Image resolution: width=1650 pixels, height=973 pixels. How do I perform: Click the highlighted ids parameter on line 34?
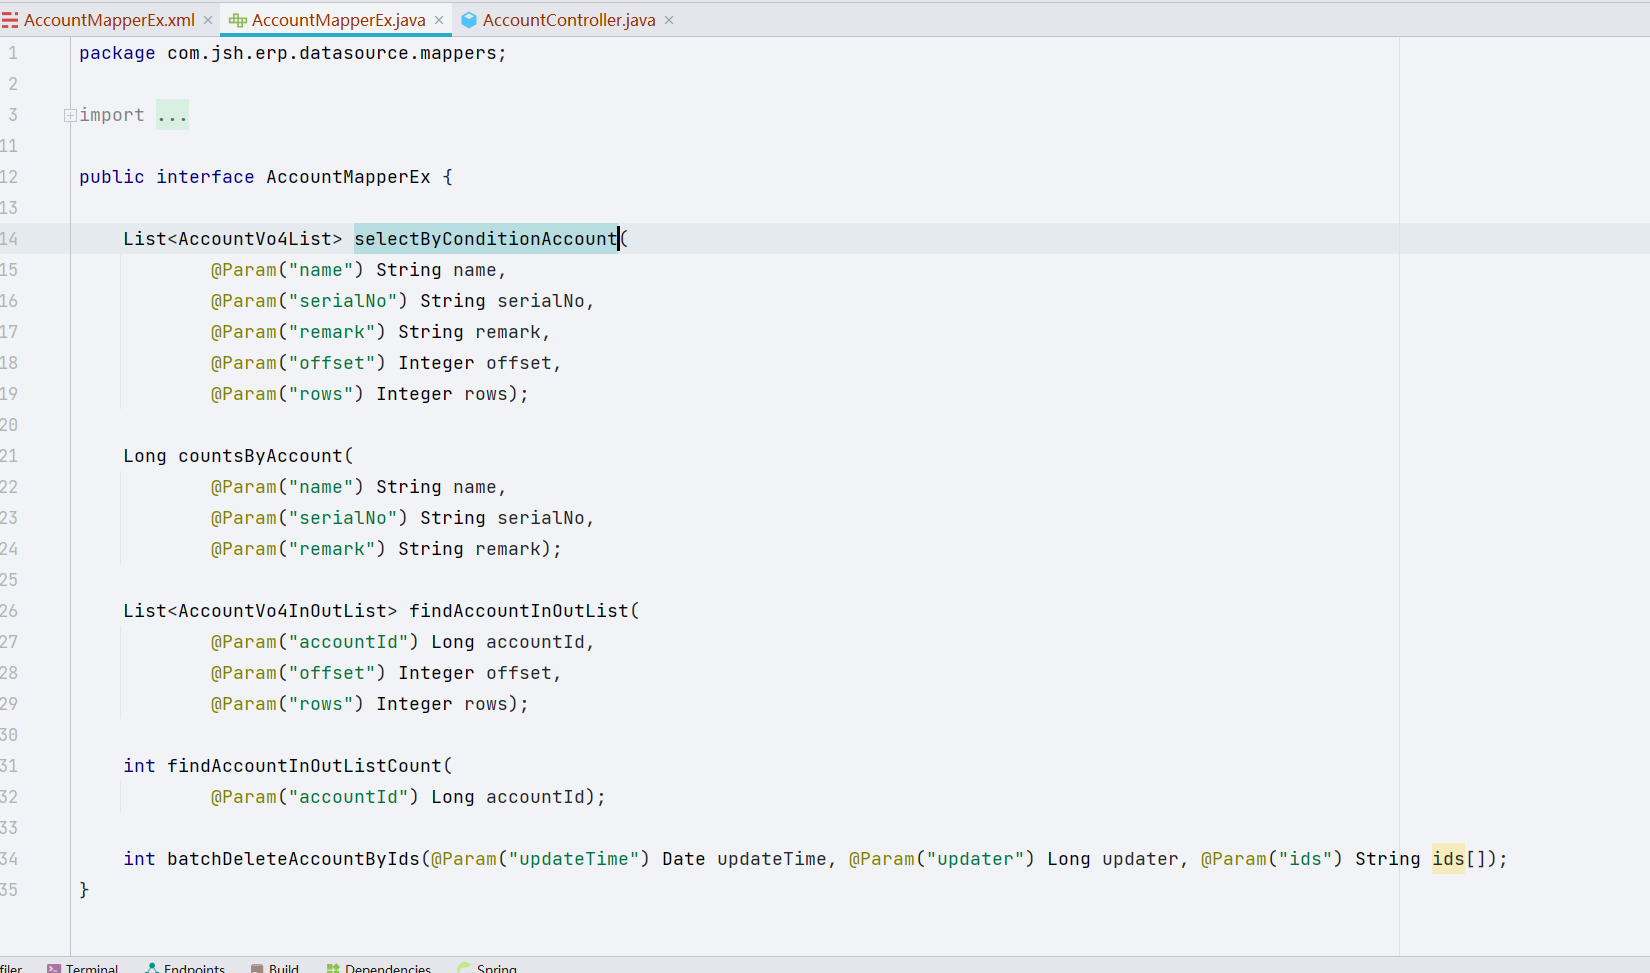1448,859
